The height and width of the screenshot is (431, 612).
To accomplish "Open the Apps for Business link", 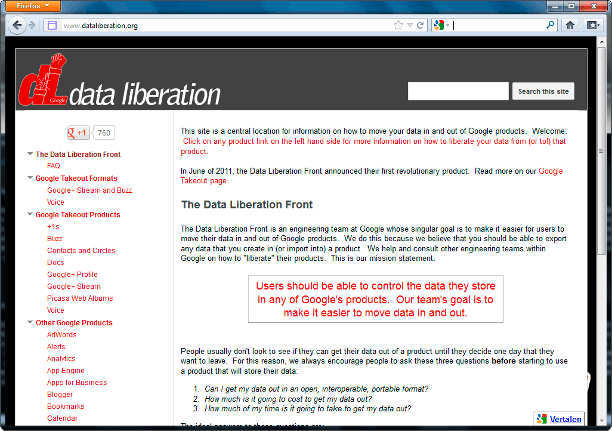I will point(77,383).
